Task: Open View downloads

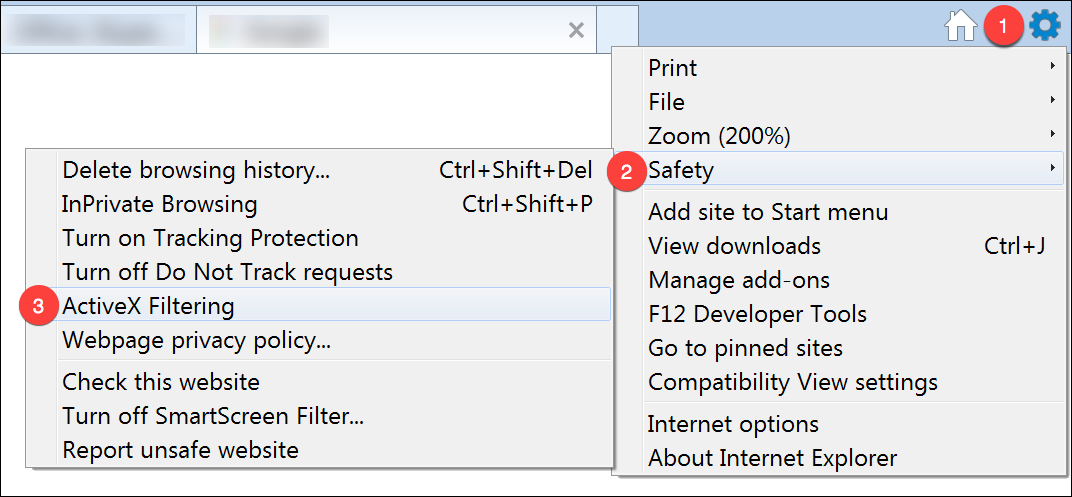Action: 734,246
